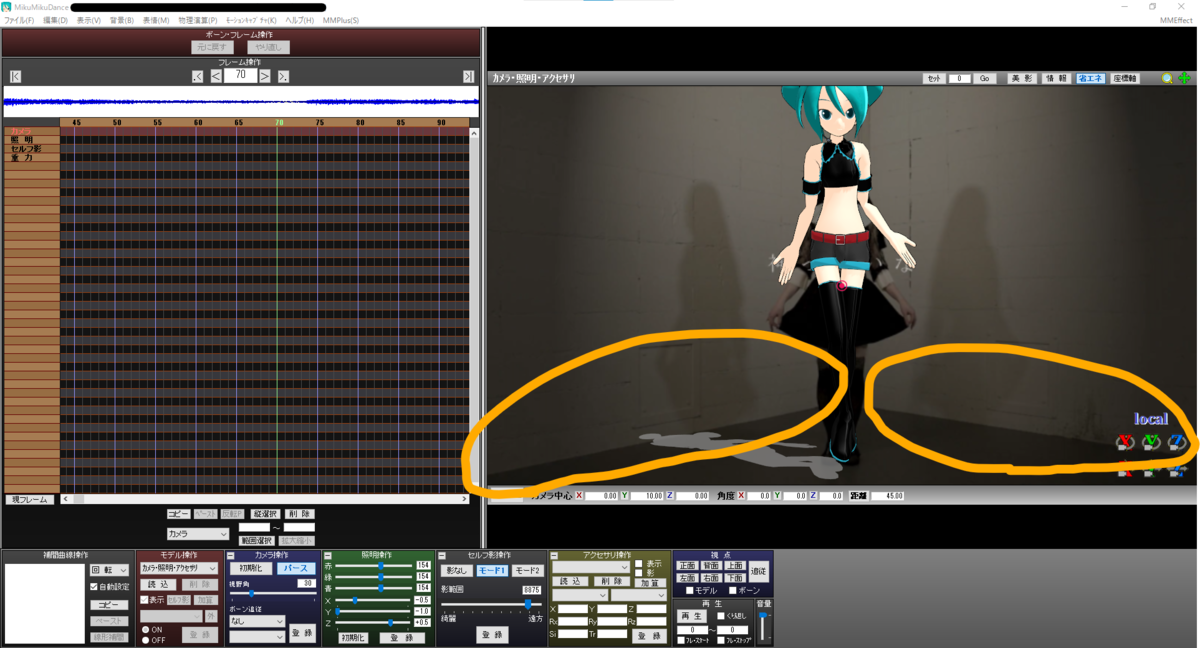
Task: Open the 表示(V) menu
Action: tap(89, 20)
